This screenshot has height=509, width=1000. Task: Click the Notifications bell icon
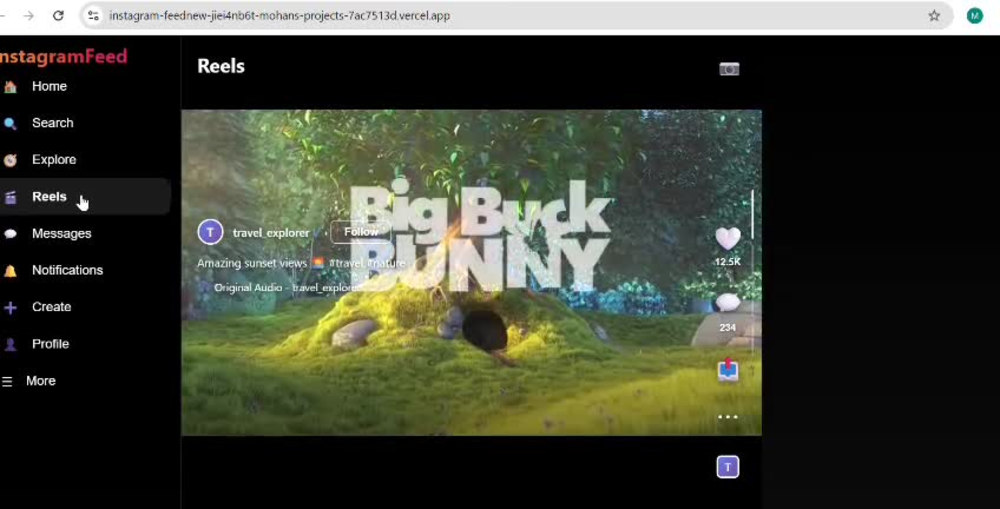pos(10,271)
